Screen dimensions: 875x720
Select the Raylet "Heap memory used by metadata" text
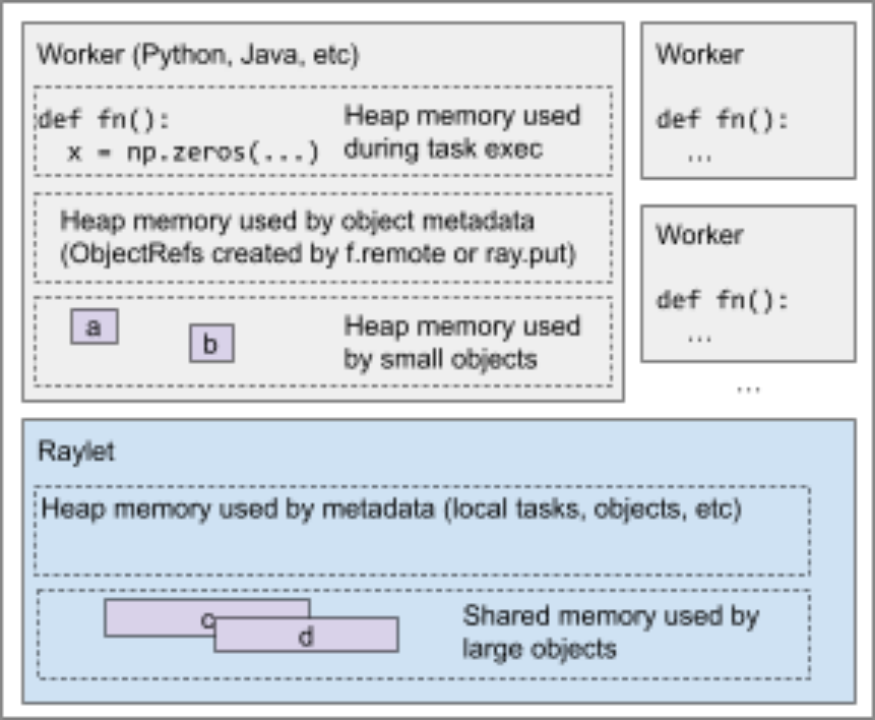pos(390,509)
